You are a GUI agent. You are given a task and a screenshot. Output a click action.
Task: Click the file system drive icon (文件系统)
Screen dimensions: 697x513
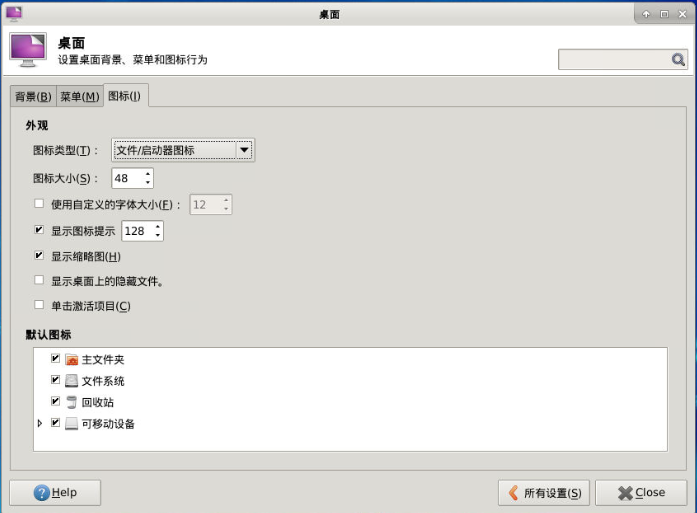click(71, 381)
